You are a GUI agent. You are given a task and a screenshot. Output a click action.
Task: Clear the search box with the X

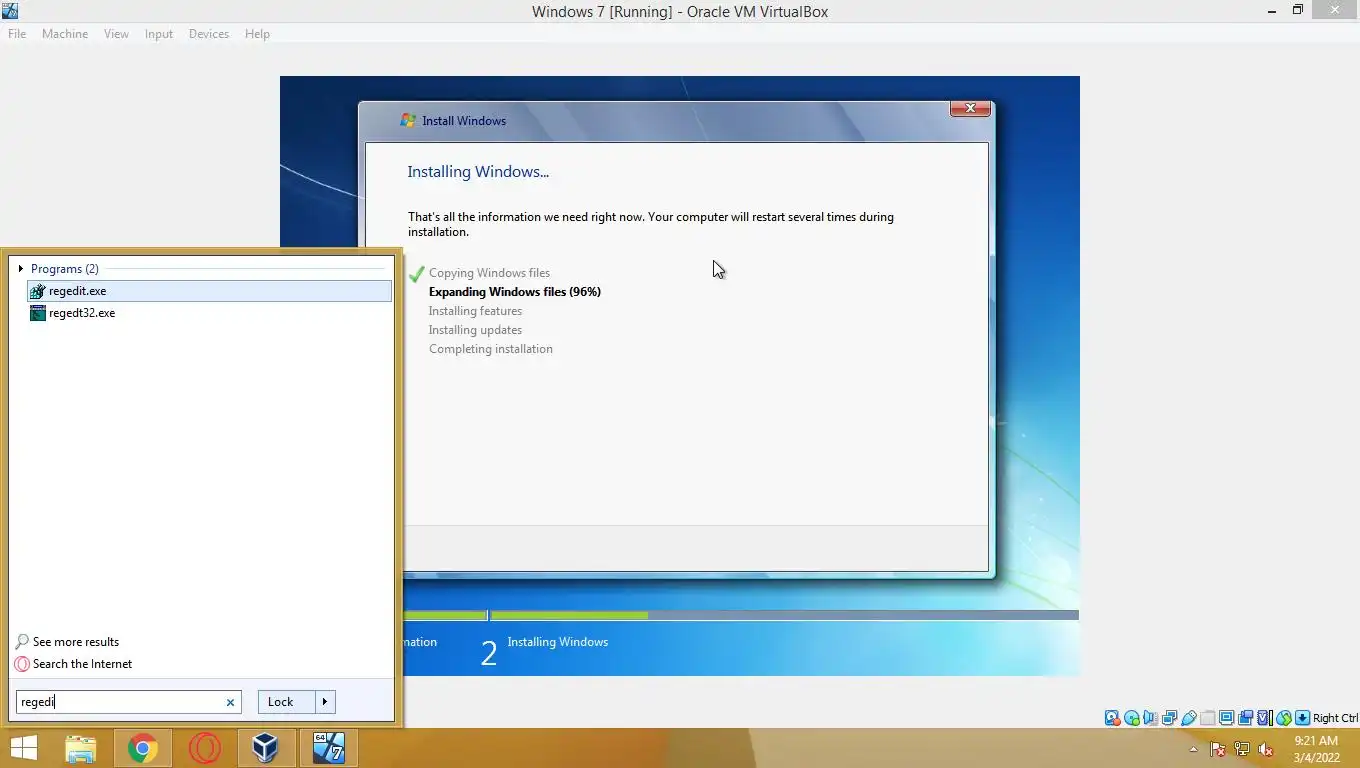230,702
